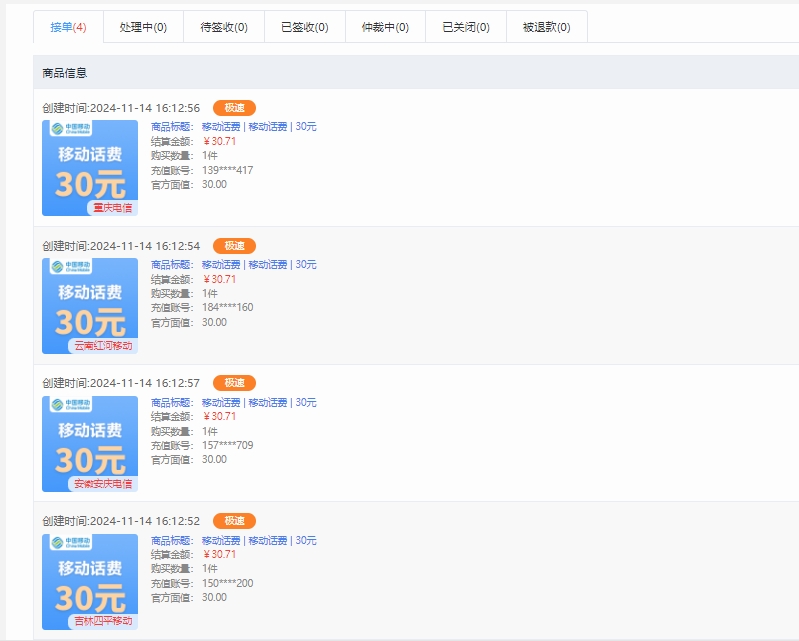Screen dimensions: 799x641
Task: Click 极速 badge on the 16:12:56 order
Action: coord(234,108)
